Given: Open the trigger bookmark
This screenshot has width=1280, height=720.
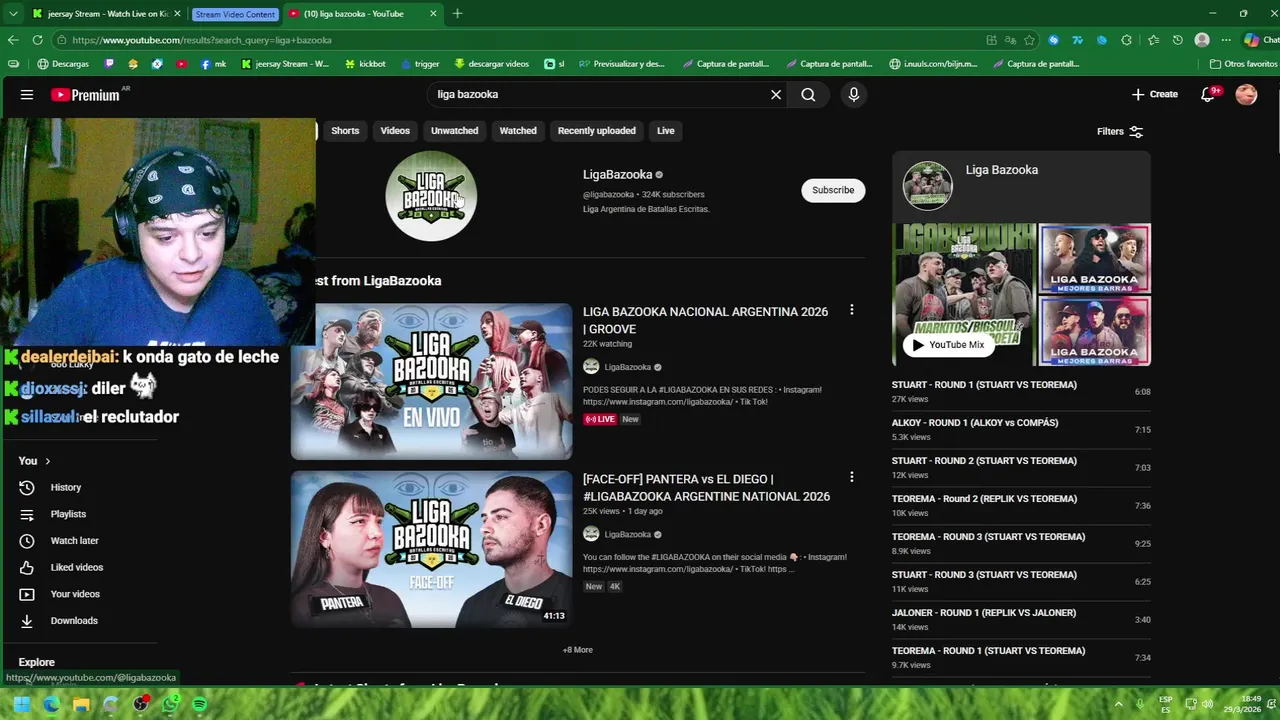Looking at the screenshot, I should point(420,64).
